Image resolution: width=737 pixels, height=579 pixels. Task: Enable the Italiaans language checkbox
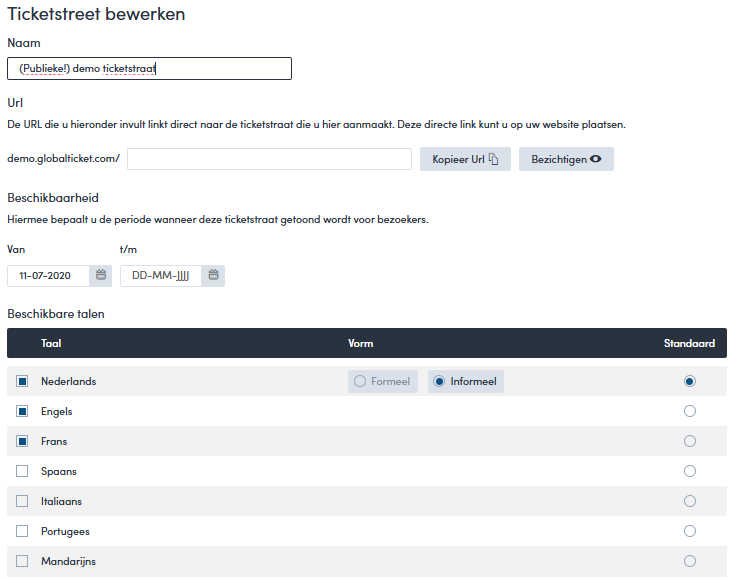(x=22, y=501)
